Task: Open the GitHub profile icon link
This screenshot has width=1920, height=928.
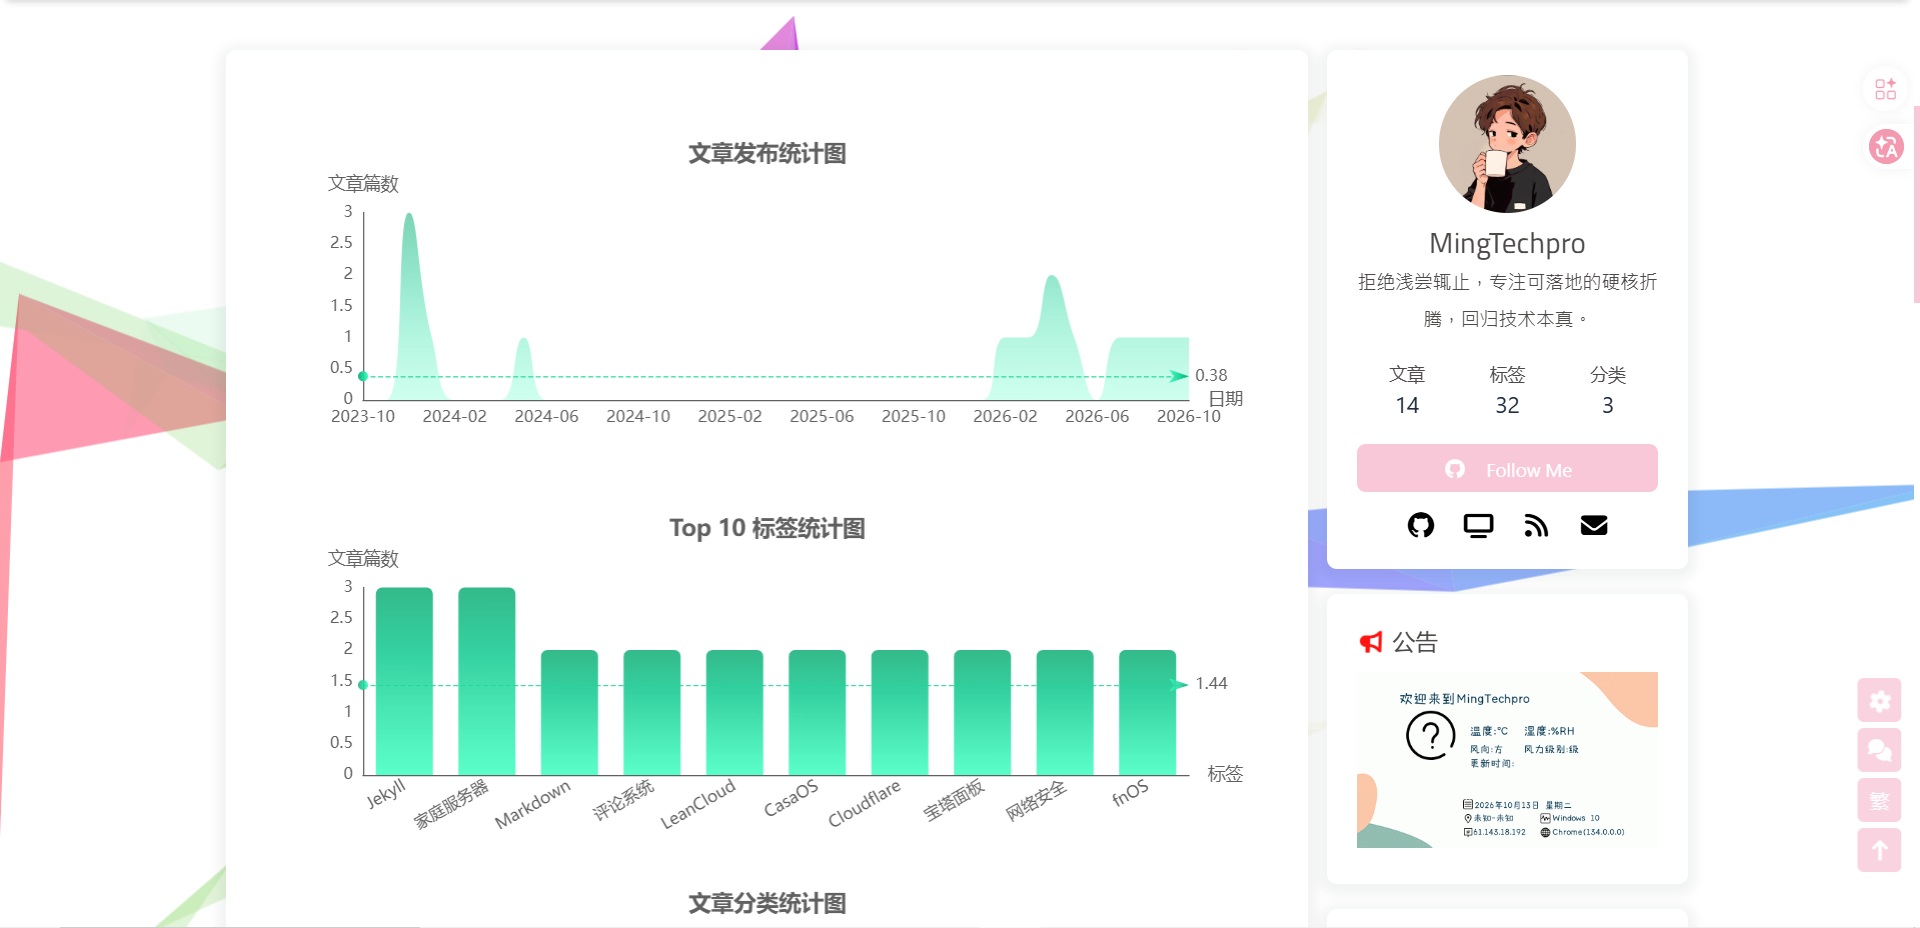Action: point(1420,525)
